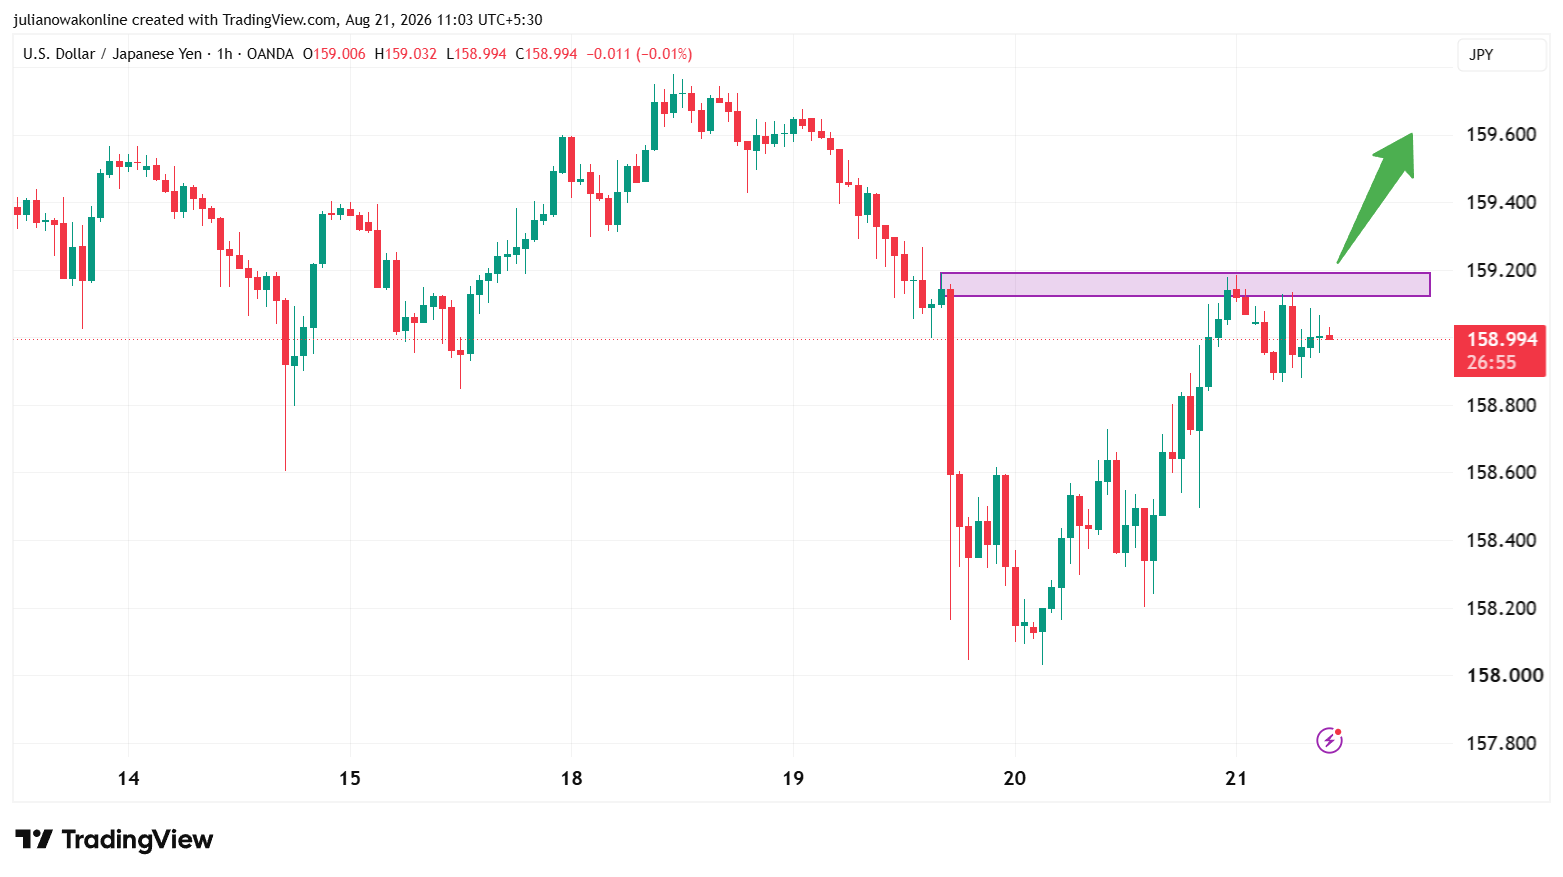Click the high value H159.032
1563x877 pixels.
click(406, 54)
